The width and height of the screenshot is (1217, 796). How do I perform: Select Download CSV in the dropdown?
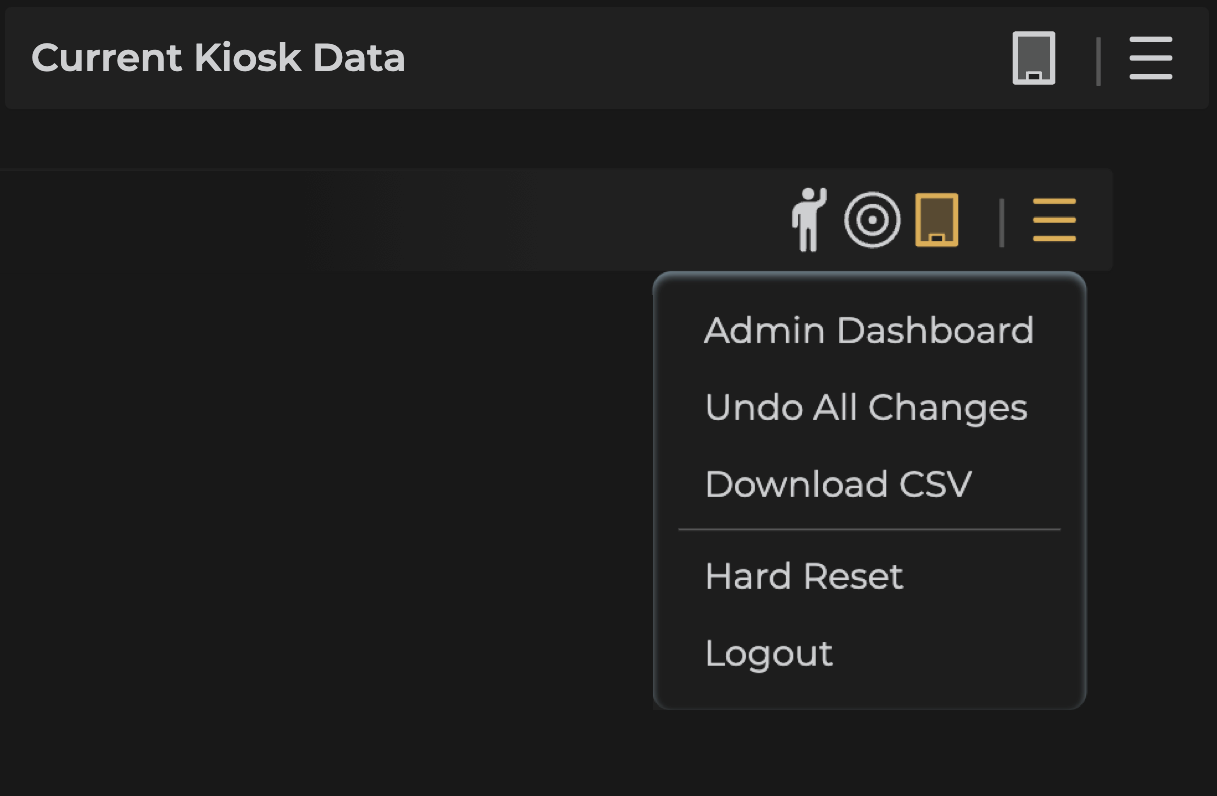(x=838, y=485)
